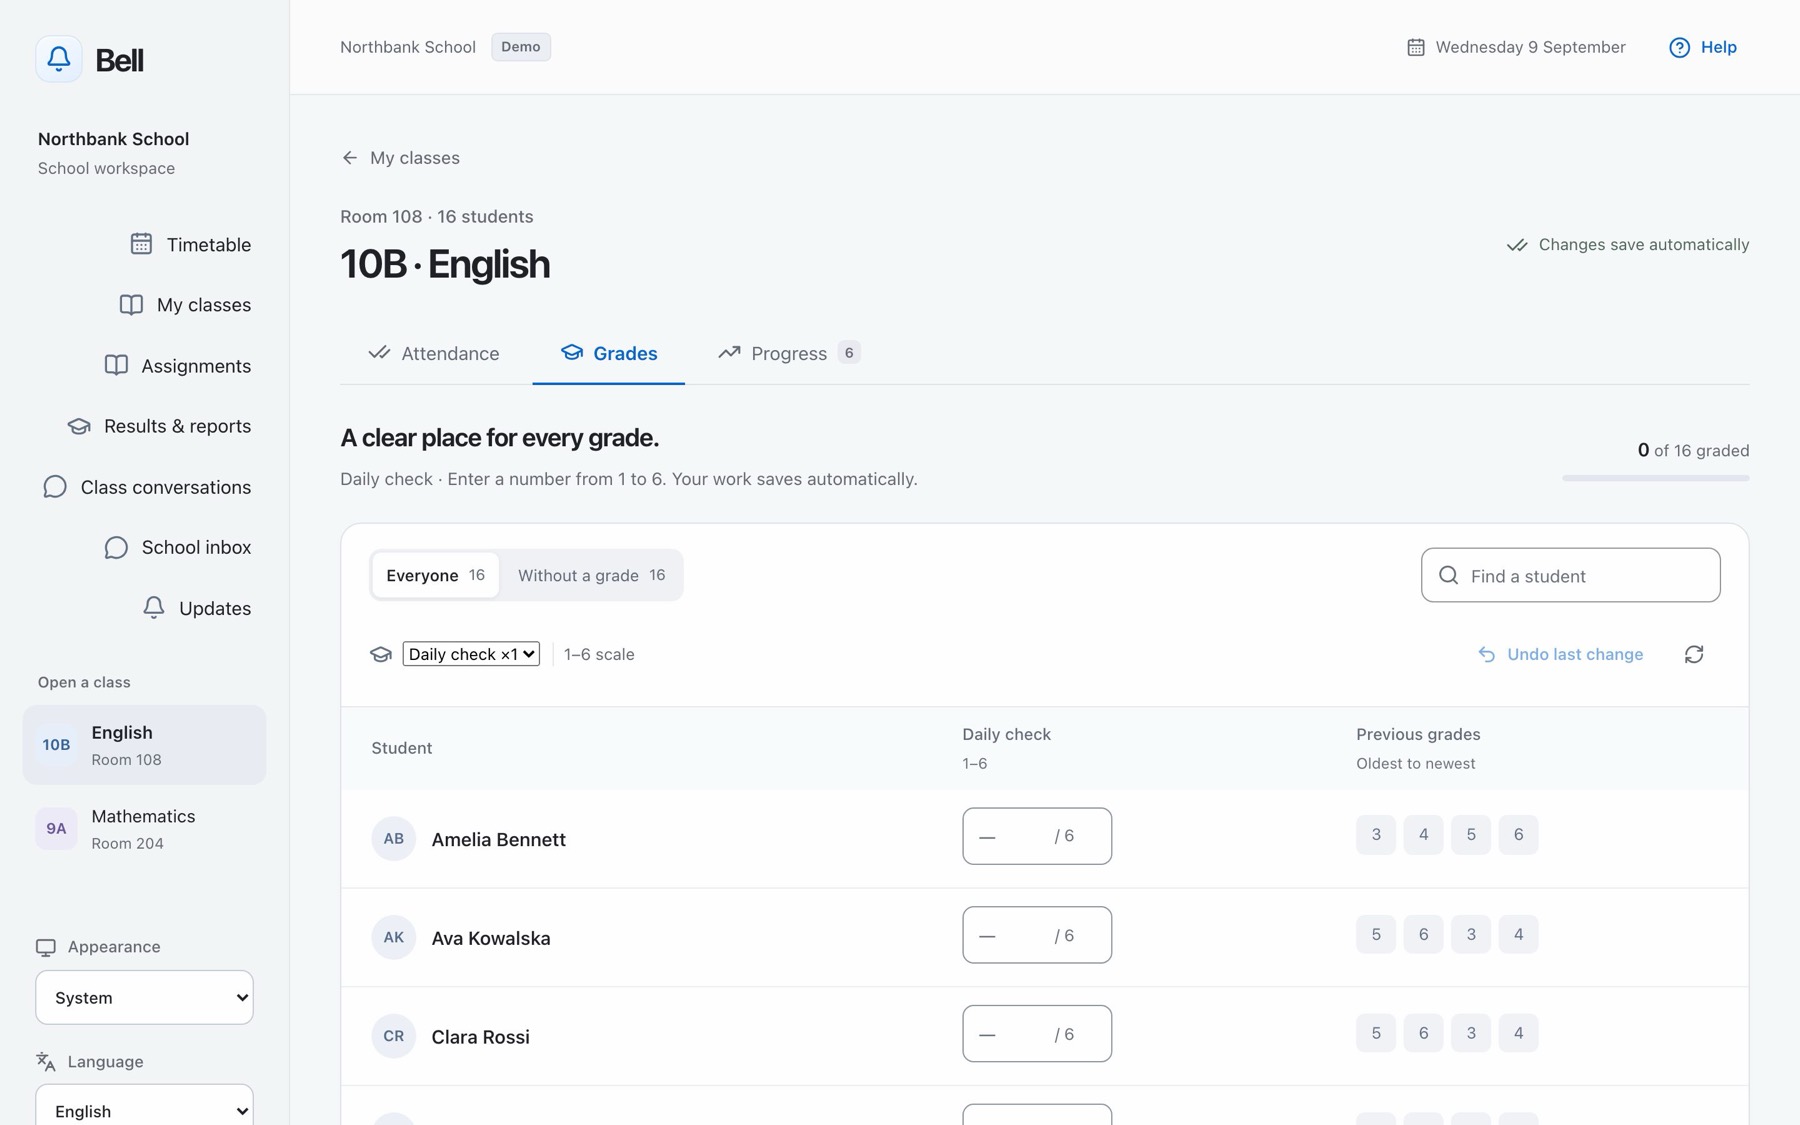The image size is (1800, 1125).
Task: Click the search magnifier icon
Action: point(1448,575)
